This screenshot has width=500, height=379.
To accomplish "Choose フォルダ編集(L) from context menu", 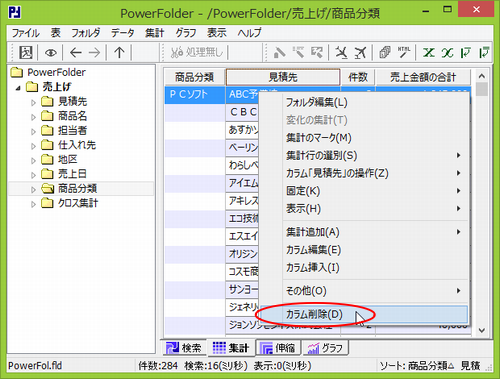I will pos(364,102).
